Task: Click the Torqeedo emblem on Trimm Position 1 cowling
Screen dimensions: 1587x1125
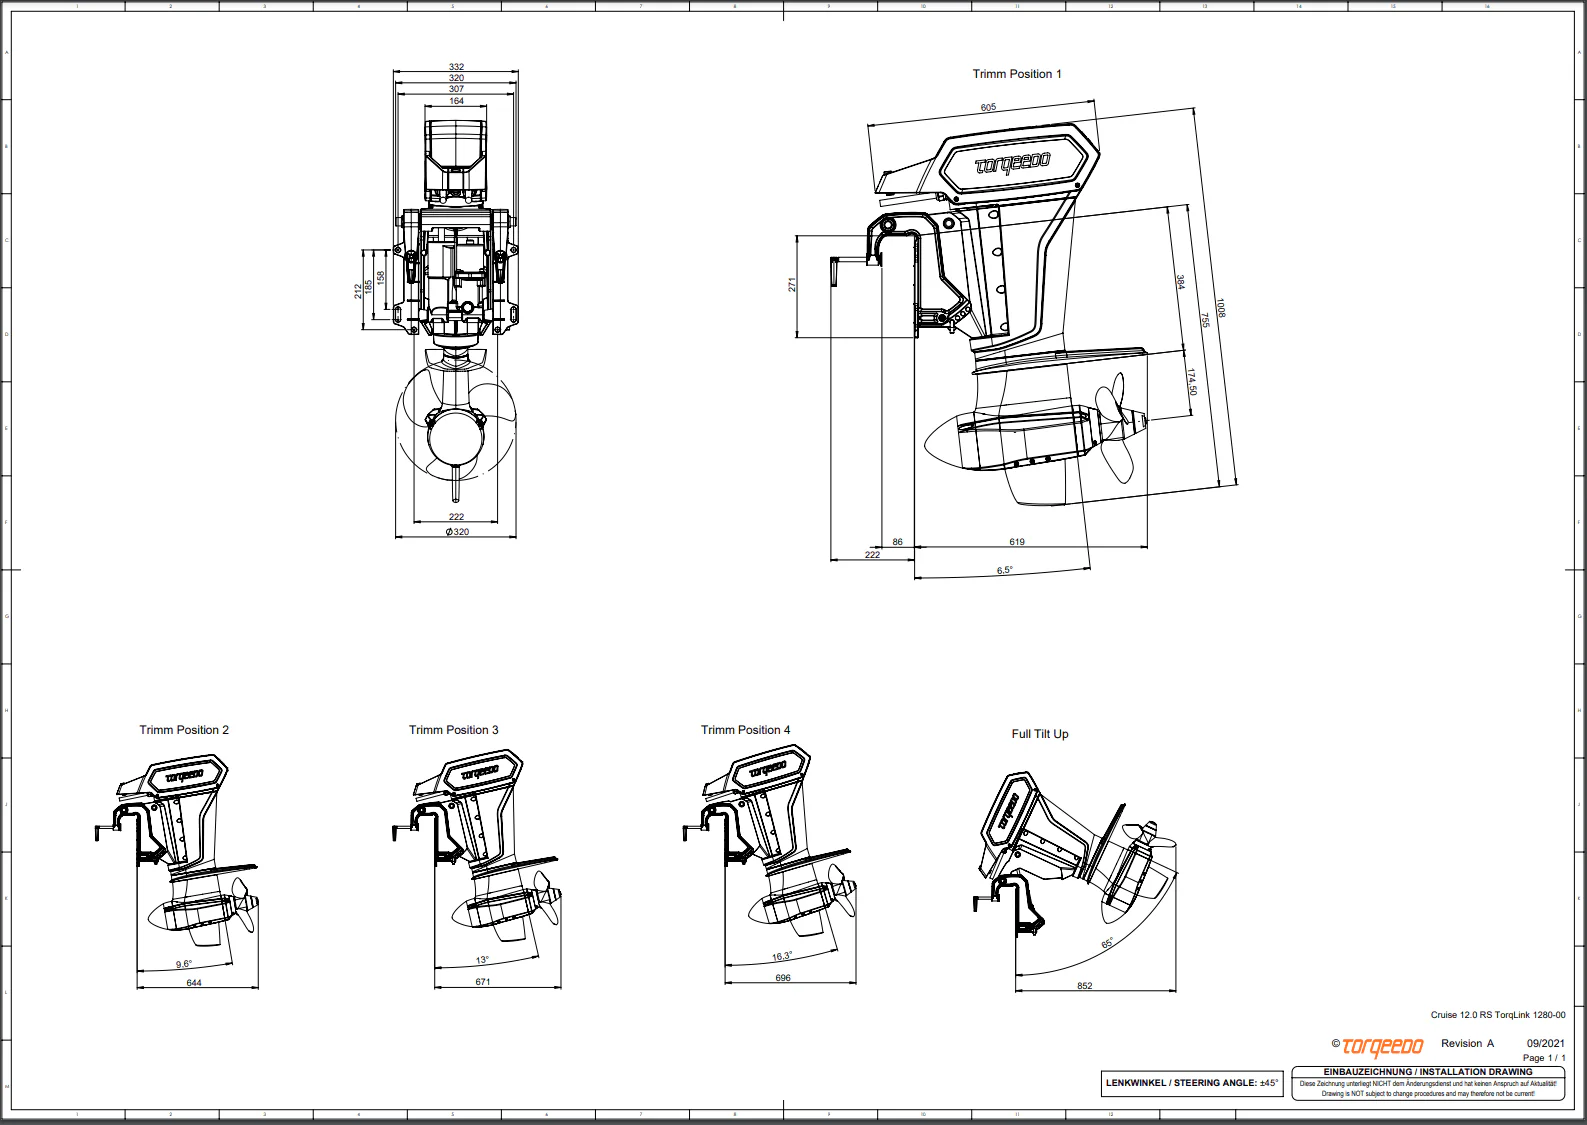Action: 1013,163
